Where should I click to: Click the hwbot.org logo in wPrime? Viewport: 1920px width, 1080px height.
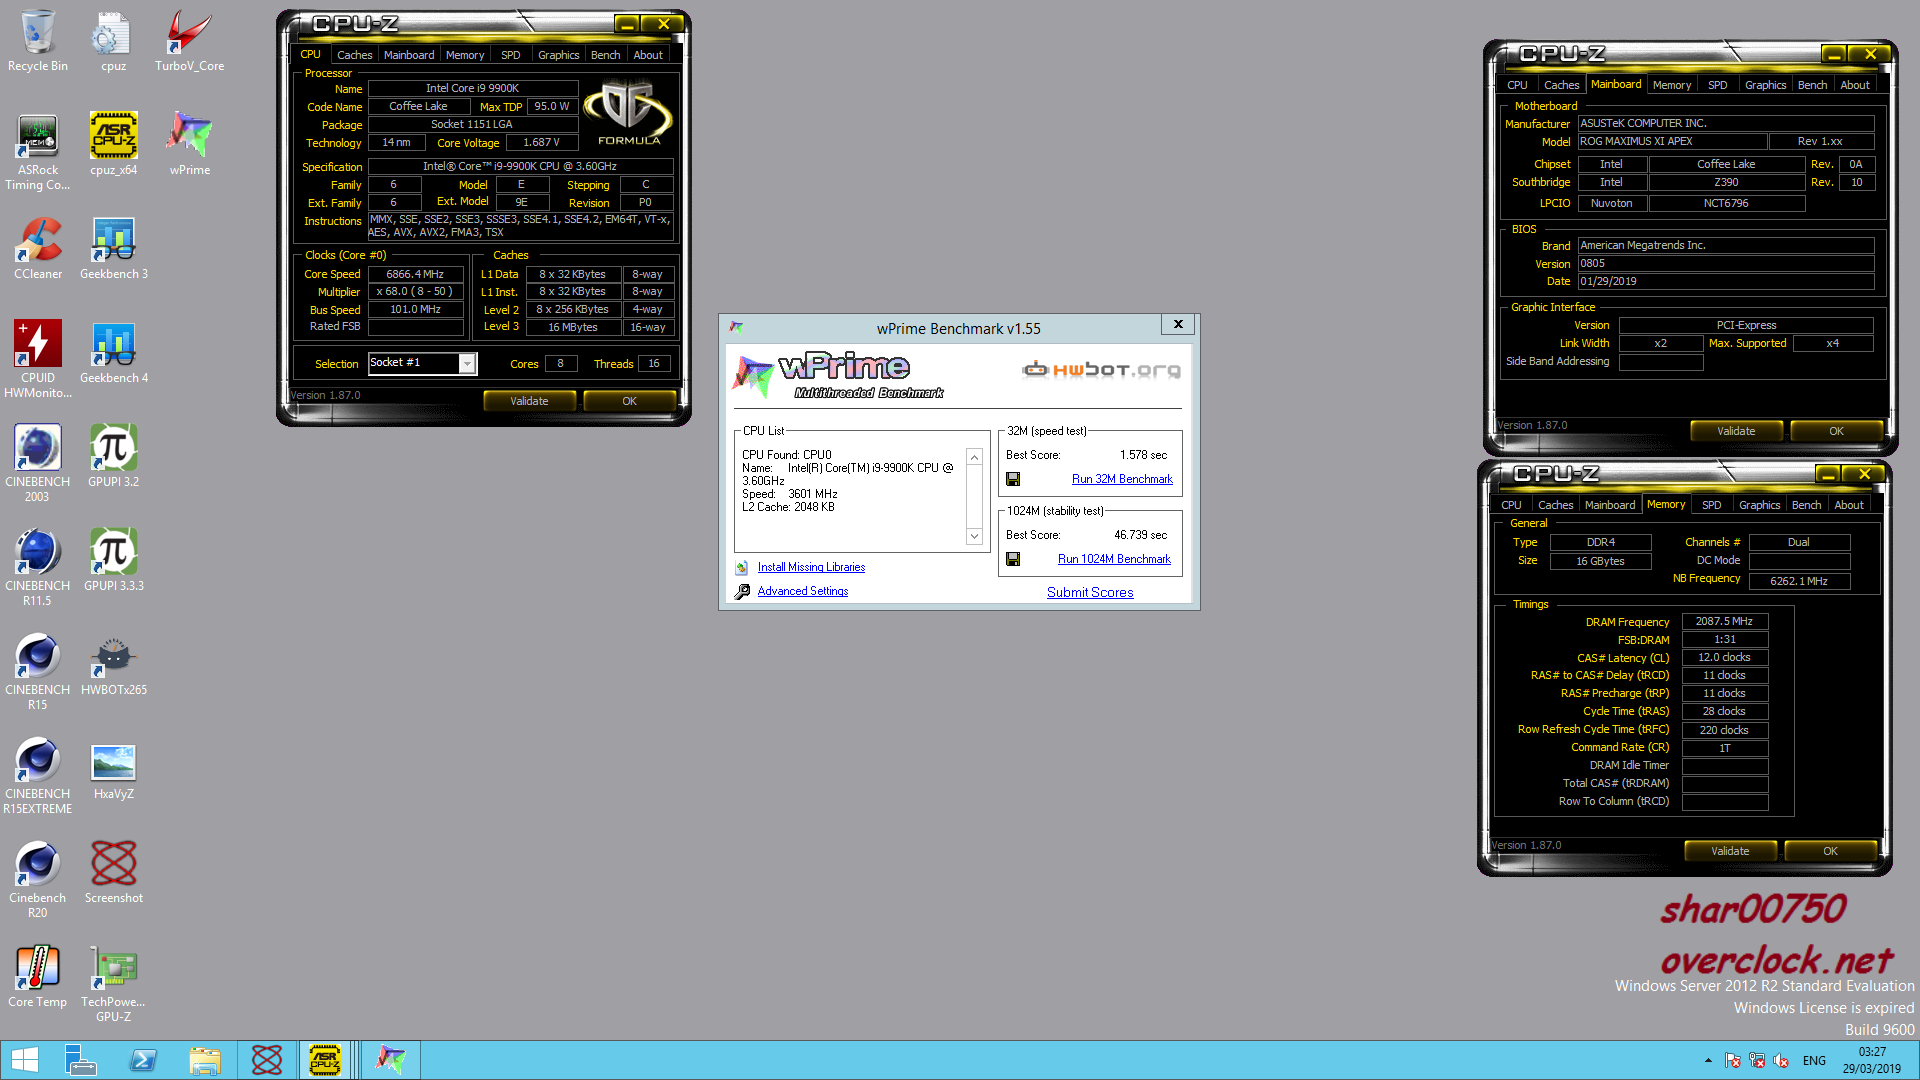(1101, 370)
